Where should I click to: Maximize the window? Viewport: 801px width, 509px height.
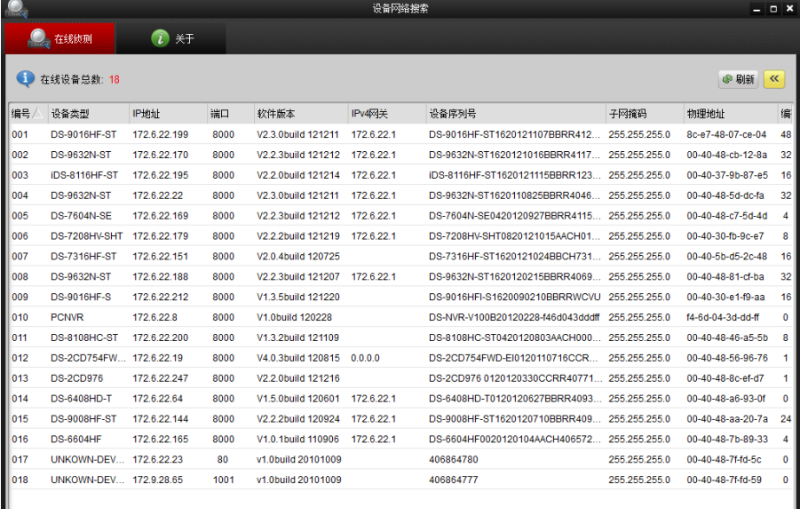click(773, 9)
